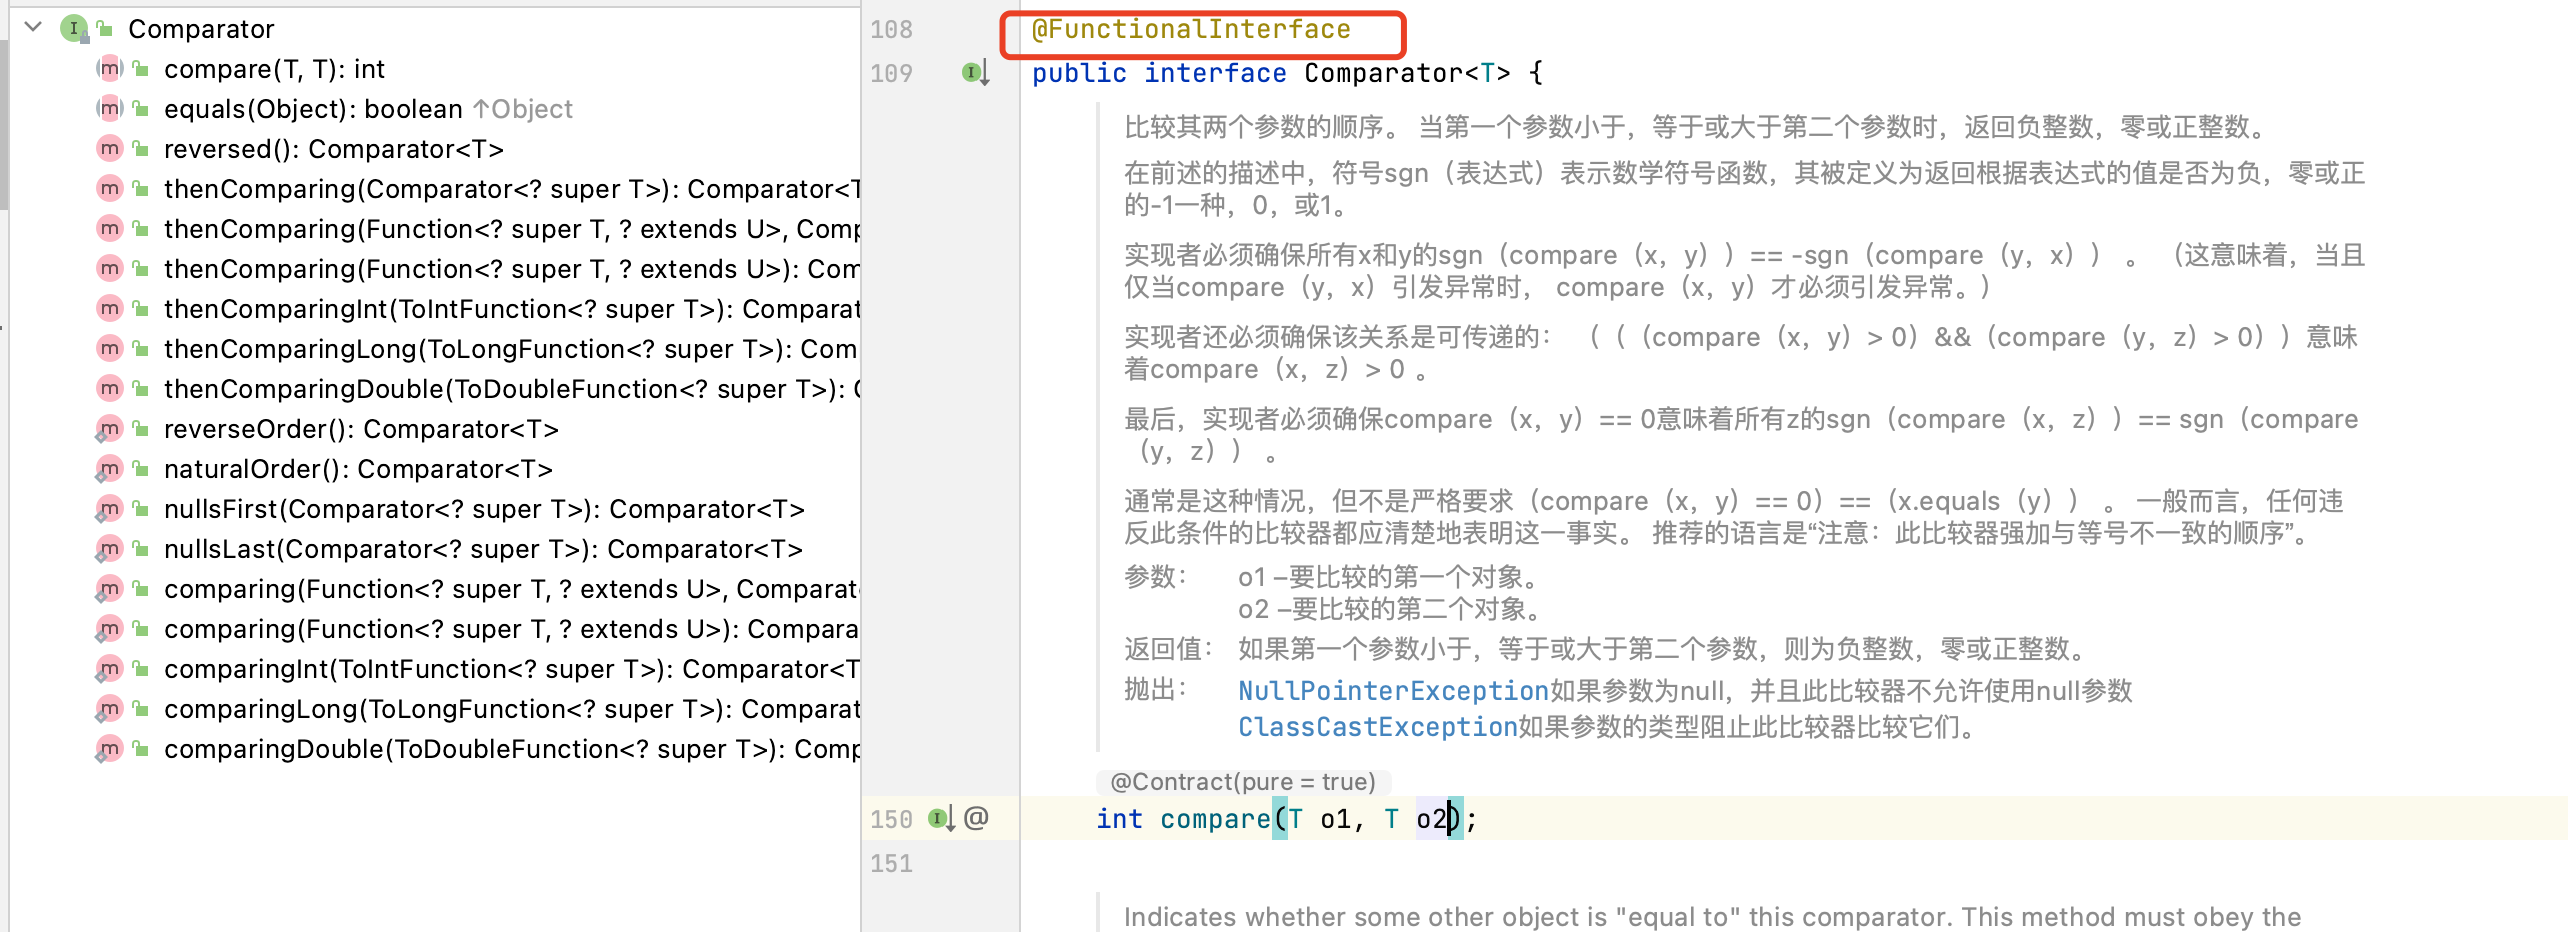The height and width of the screenshot is (932, 2568).
Task: Click the Comparator interface icon in tree
Action: coord(74,29)
